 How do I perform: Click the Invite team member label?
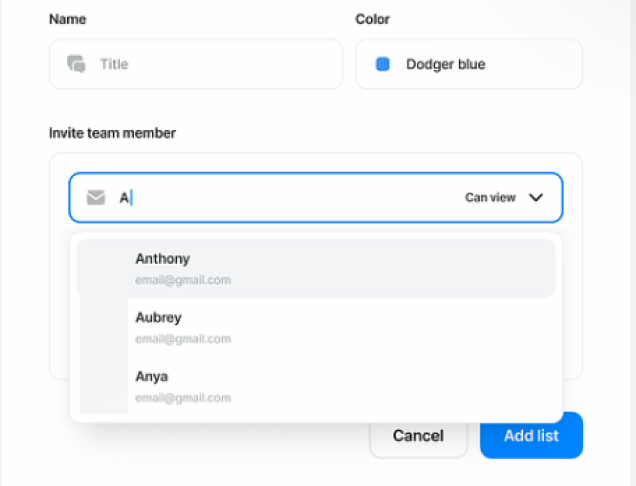[x=112, y=133]
